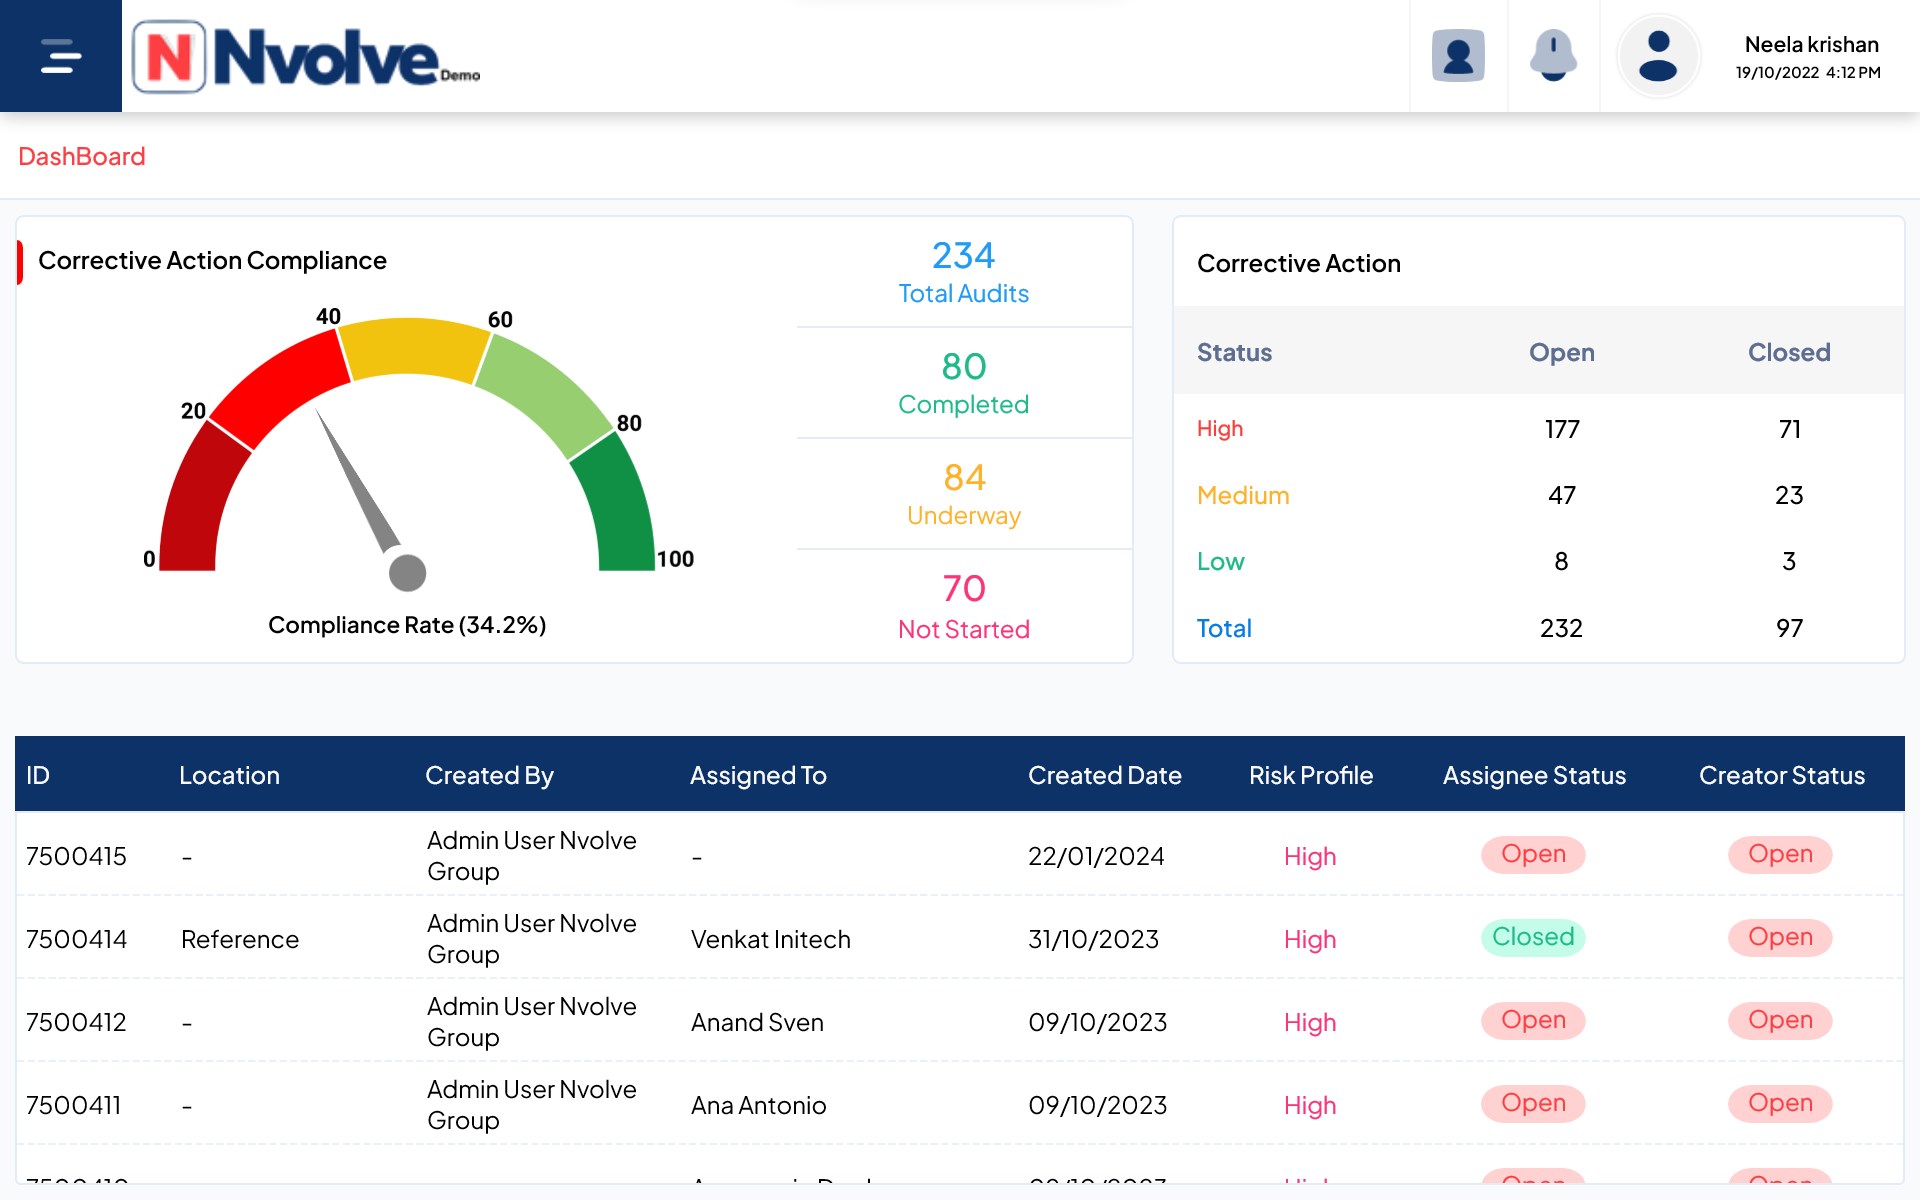Screen dimensions: 1920x1200
Task: Click the user avatar icon
Action: coord(1658,56)
